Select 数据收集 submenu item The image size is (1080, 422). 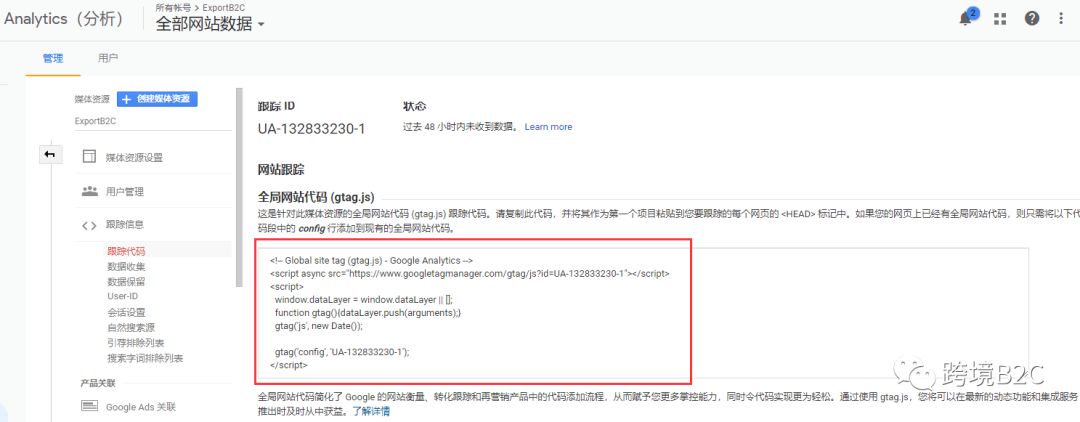[x=126, y=266]
